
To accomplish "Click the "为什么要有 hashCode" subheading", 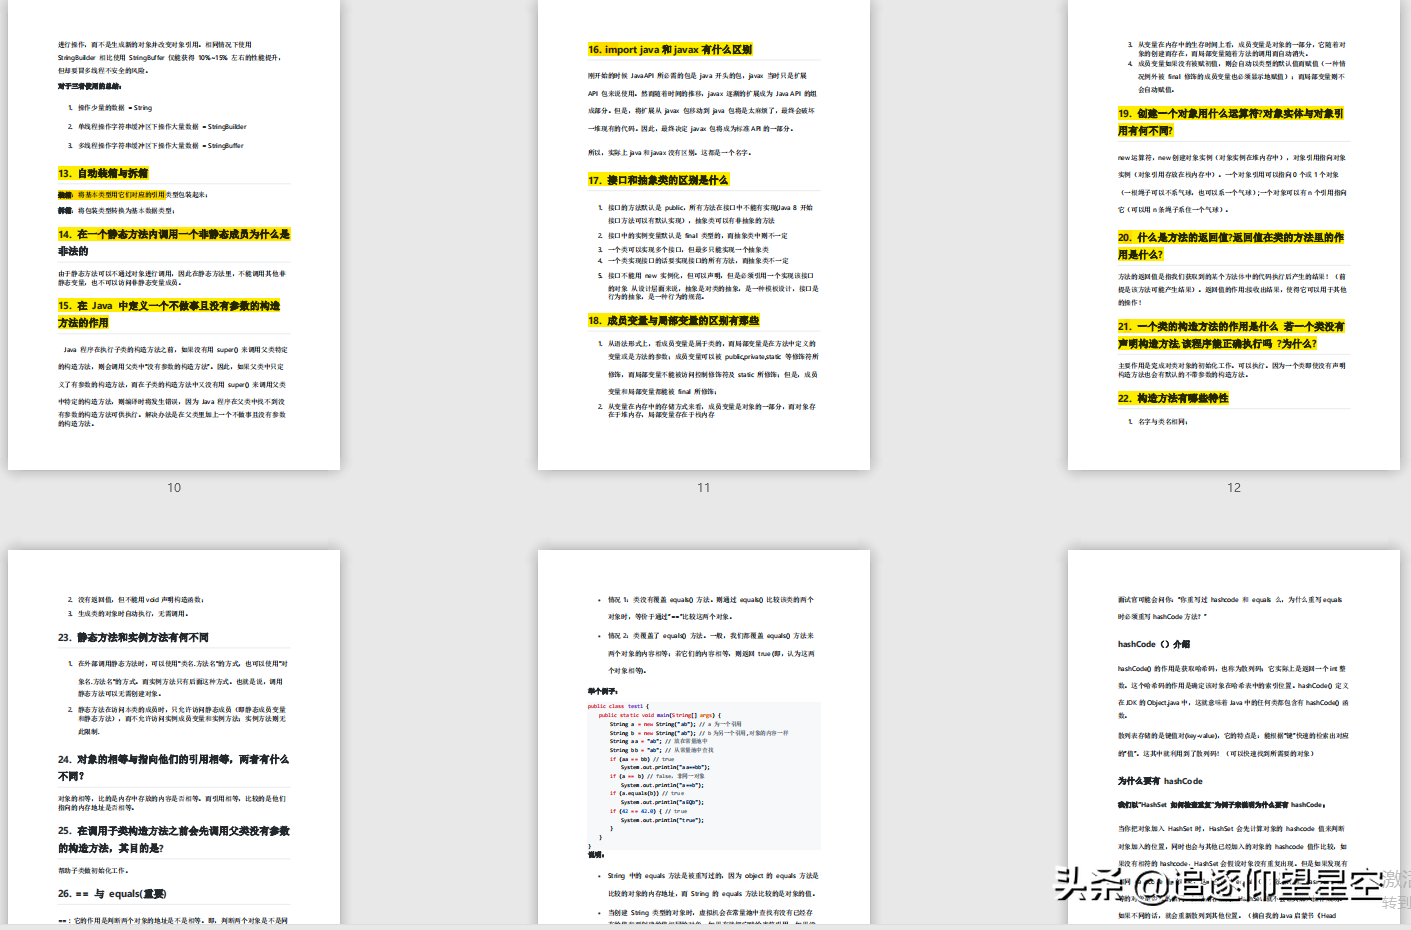I will [1160, 781].
